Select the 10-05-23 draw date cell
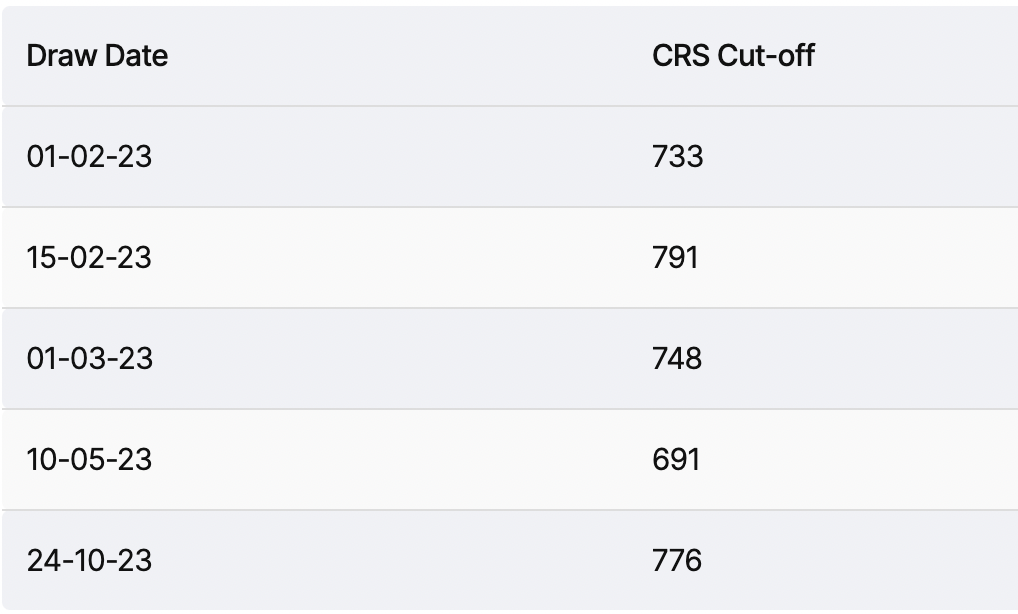1018x614 pixels. coord(90,460)
